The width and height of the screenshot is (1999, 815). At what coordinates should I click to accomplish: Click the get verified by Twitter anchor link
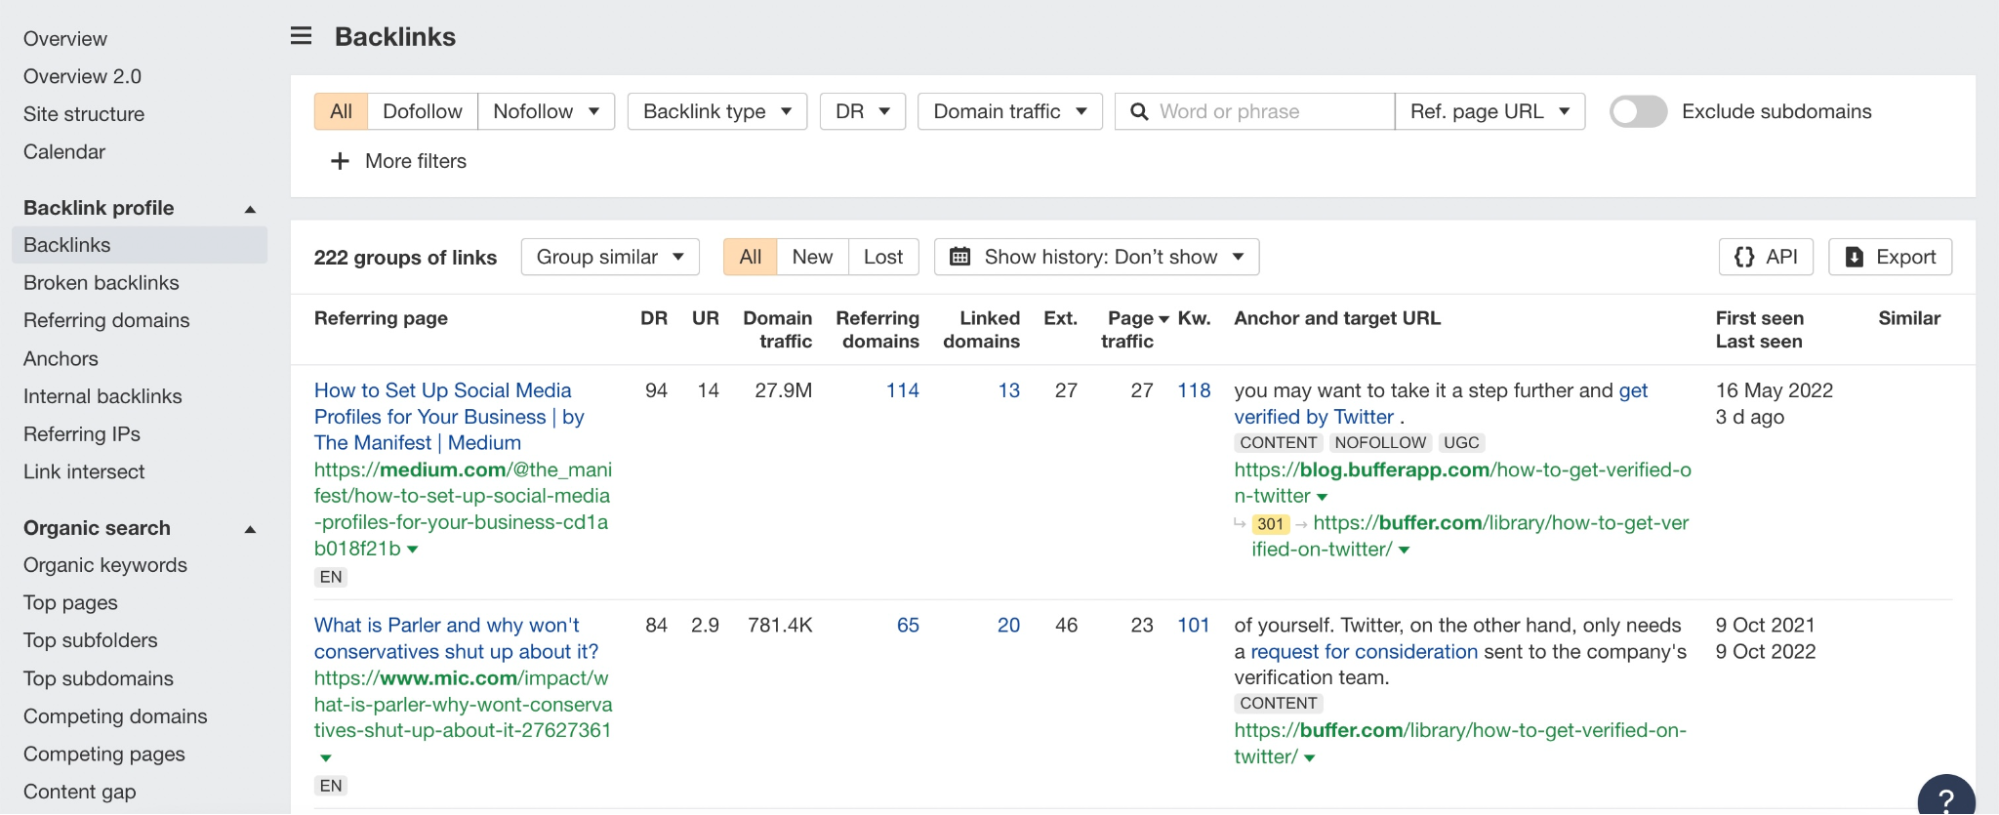1441,404
